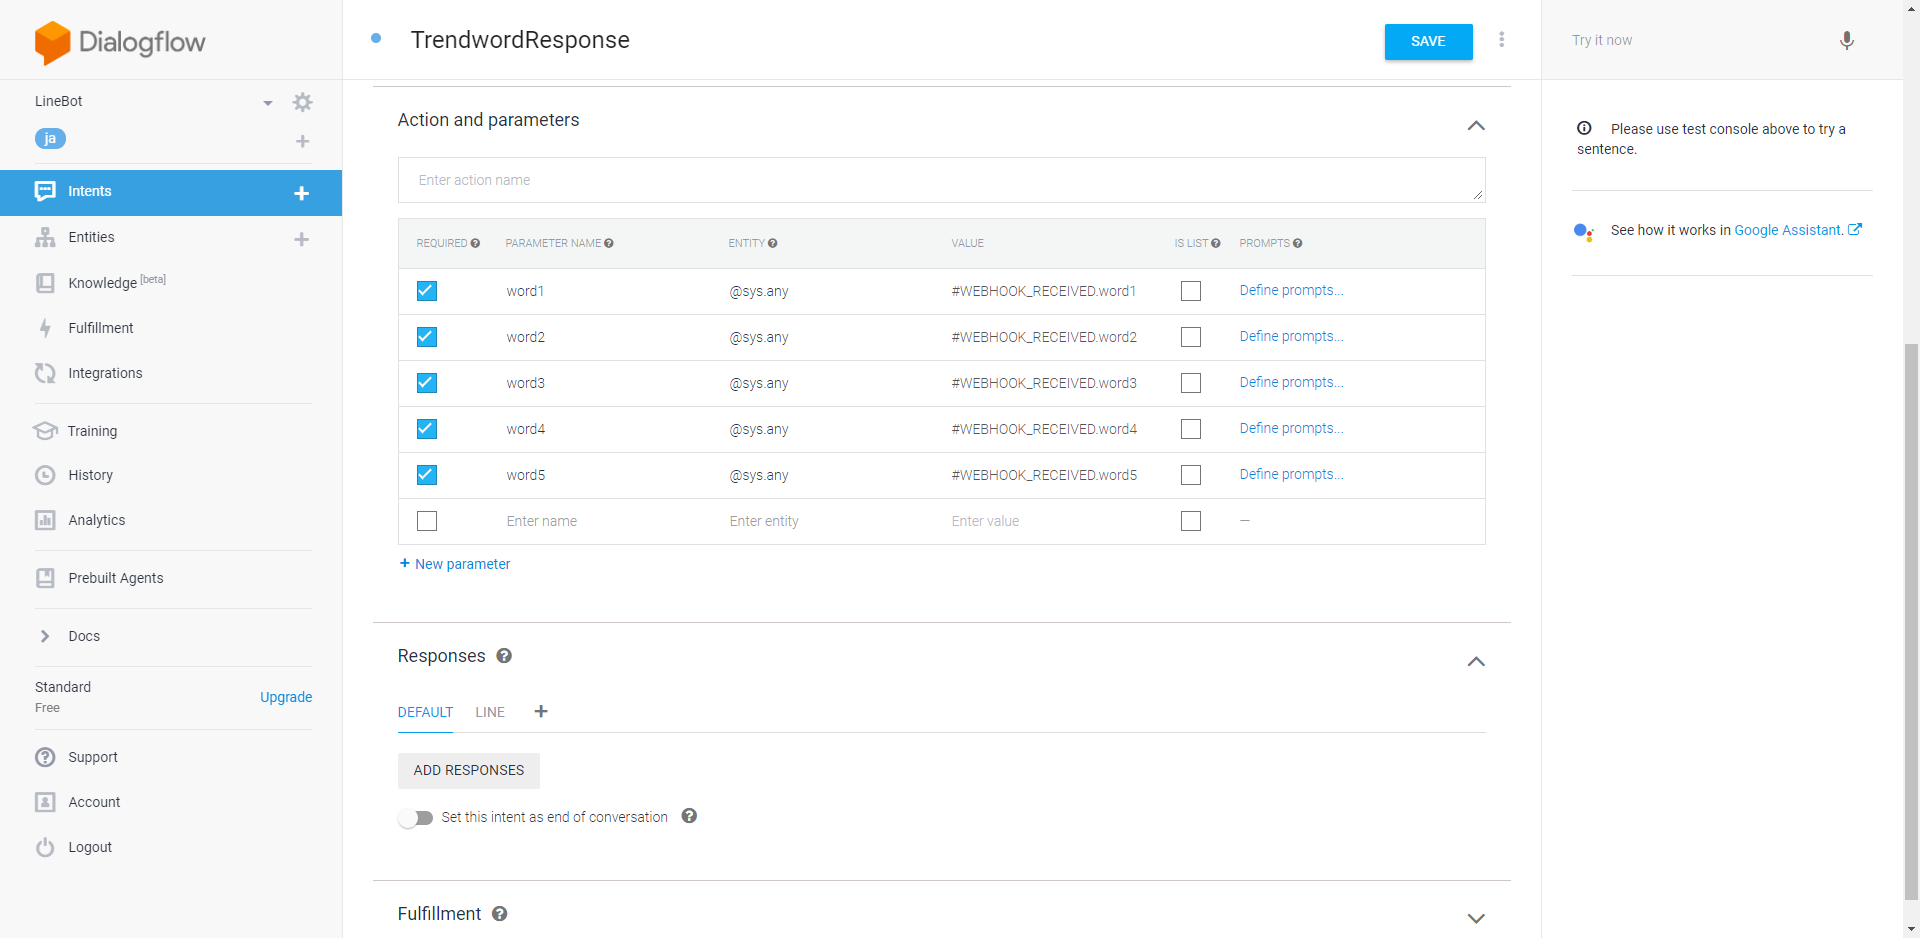Enable IS LIST for the word2 parameter
Viewport: 1920px width, 938px height.
(1190, 337)
